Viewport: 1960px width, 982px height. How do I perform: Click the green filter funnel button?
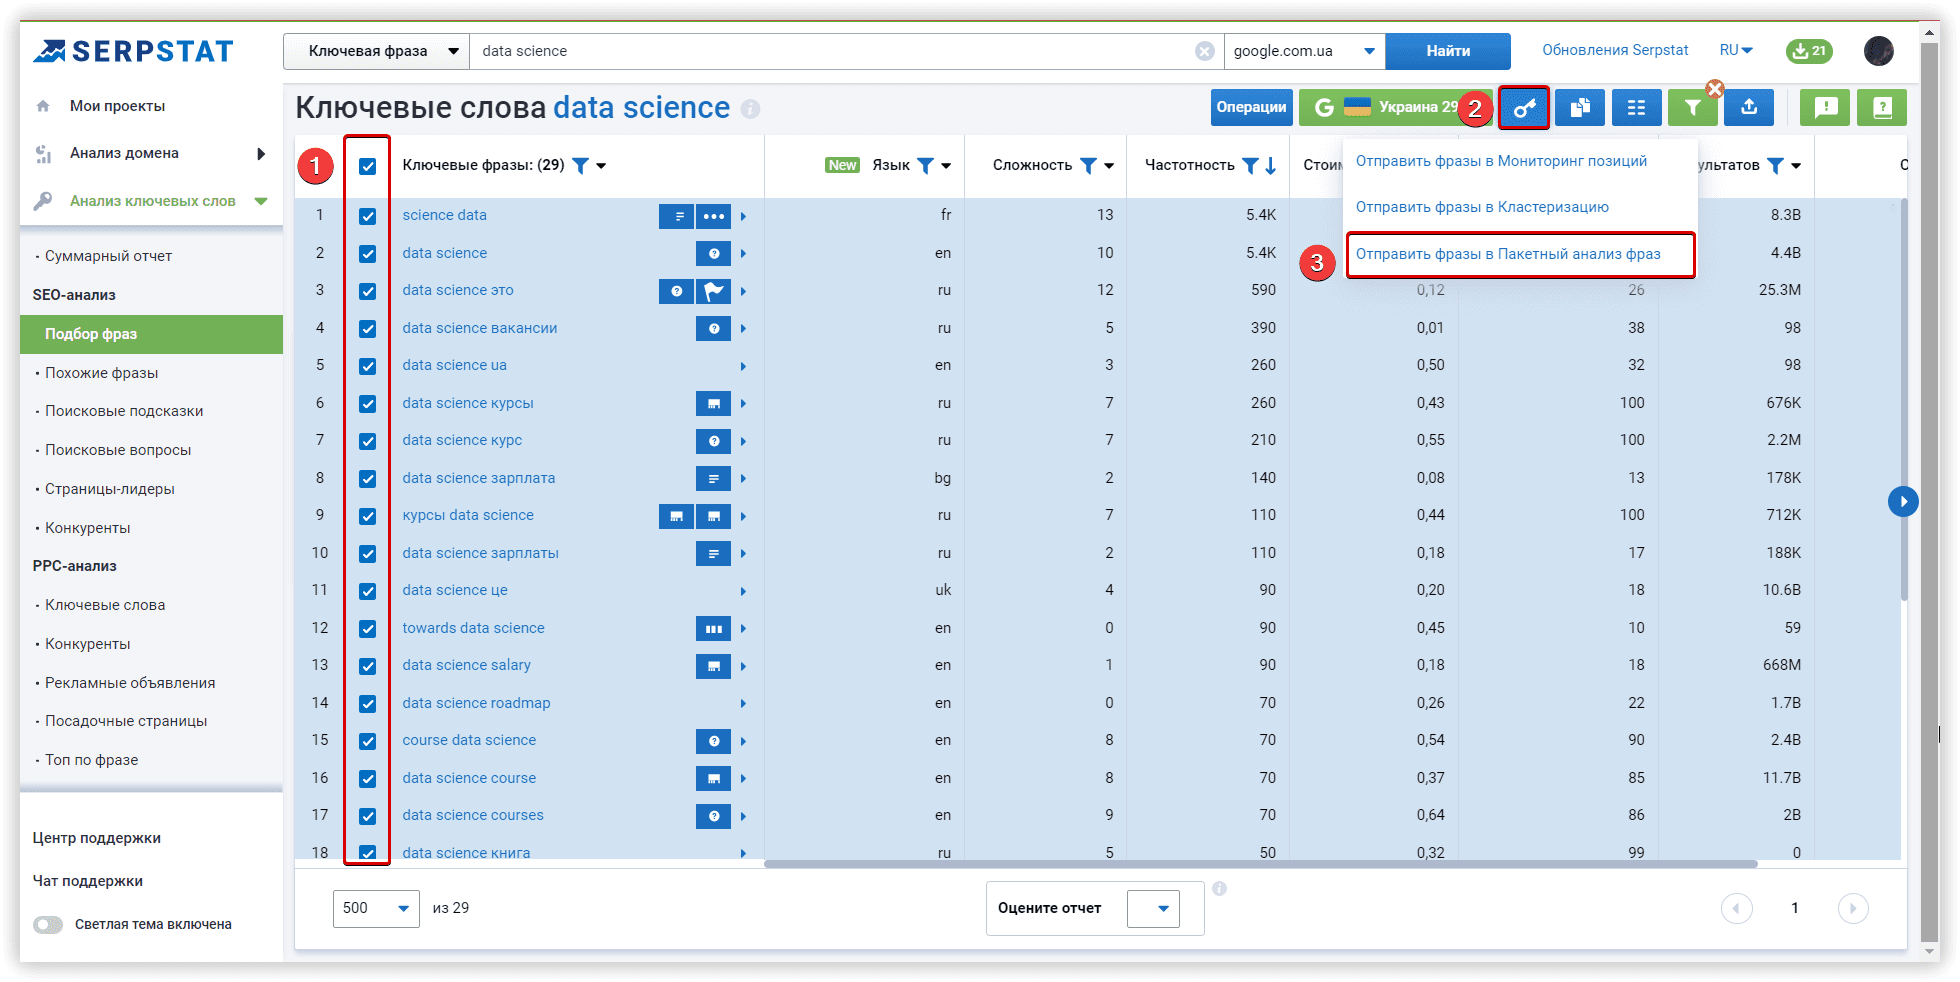pos(1692,108)
